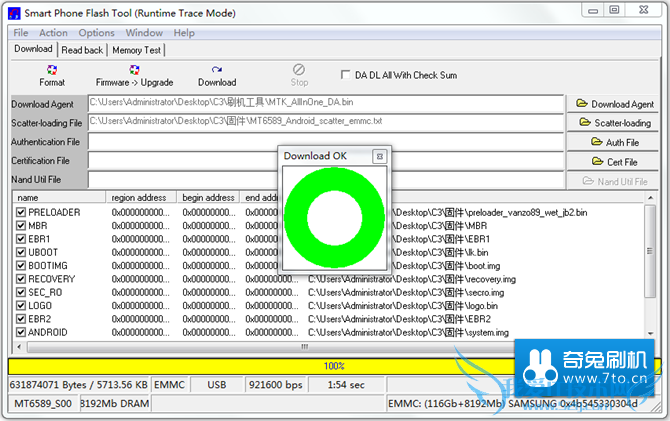Switch to the Read back tab

coord(82,50)
